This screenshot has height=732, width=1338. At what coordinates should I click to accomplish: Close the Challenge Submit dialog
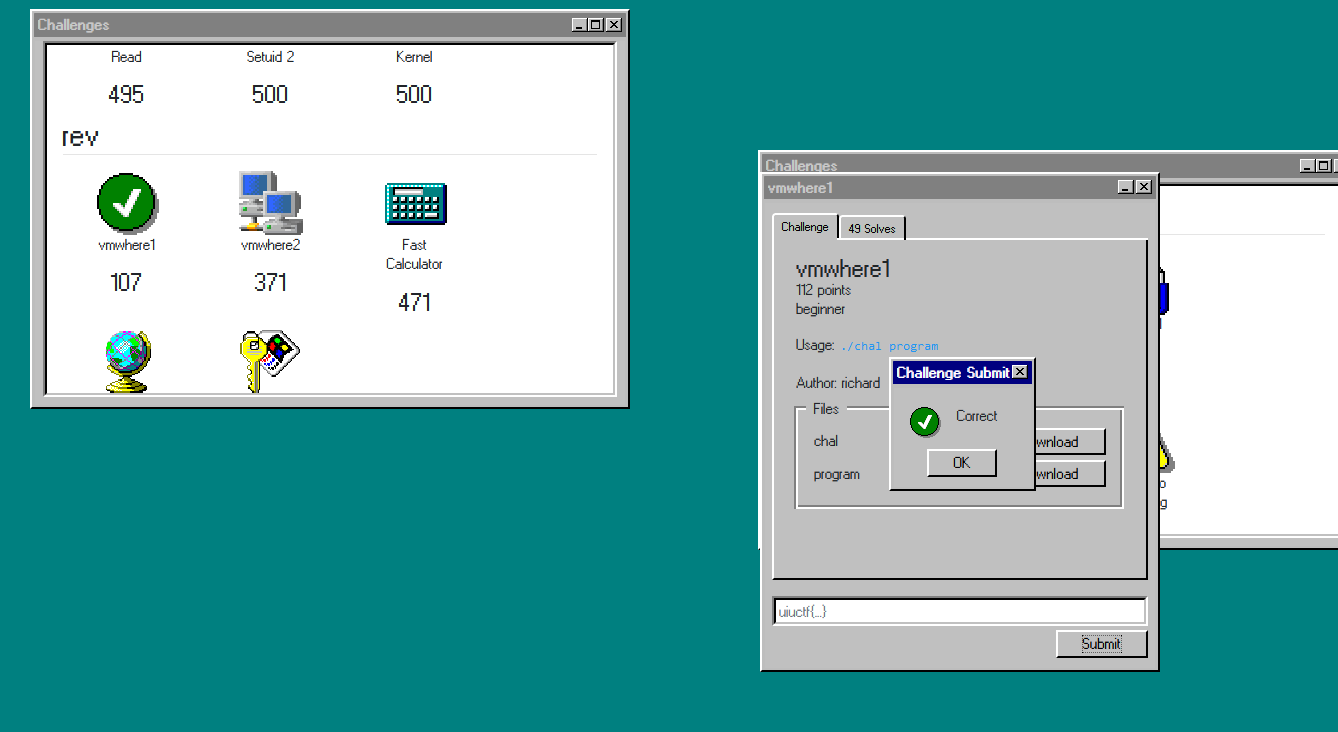(x=1019, y=372)
